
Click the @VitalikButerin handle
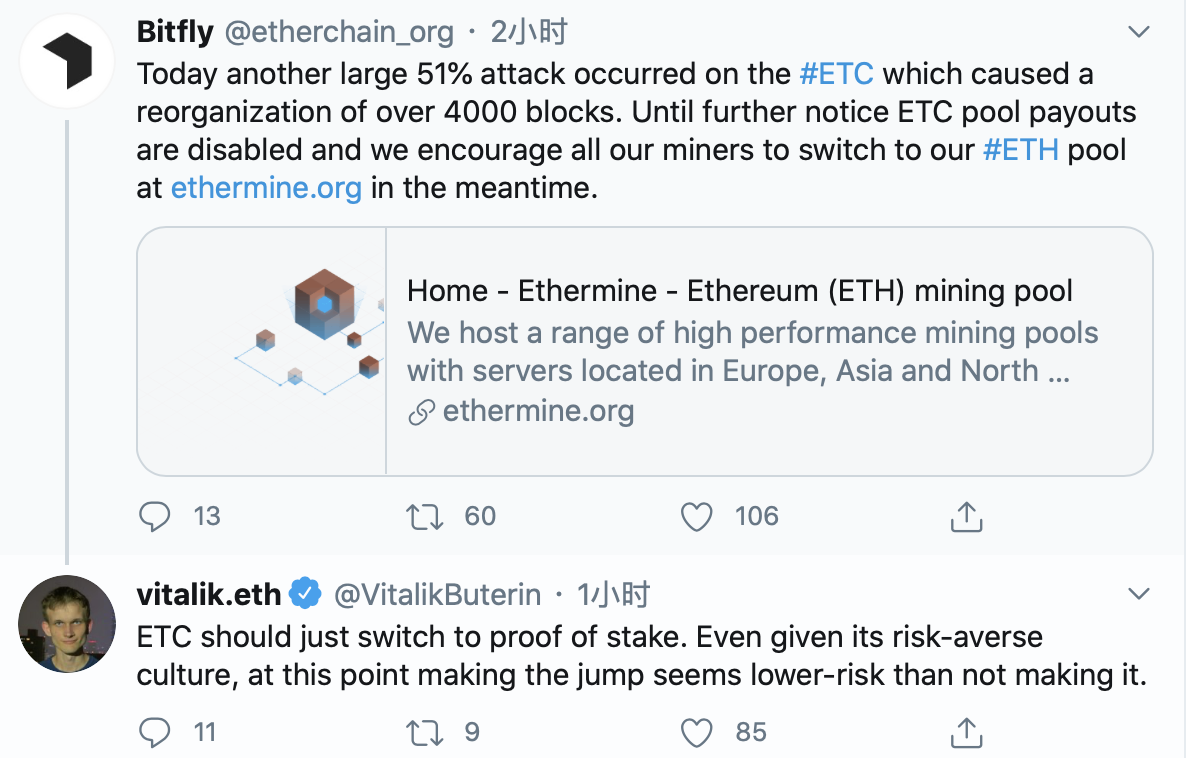(438, 594)
